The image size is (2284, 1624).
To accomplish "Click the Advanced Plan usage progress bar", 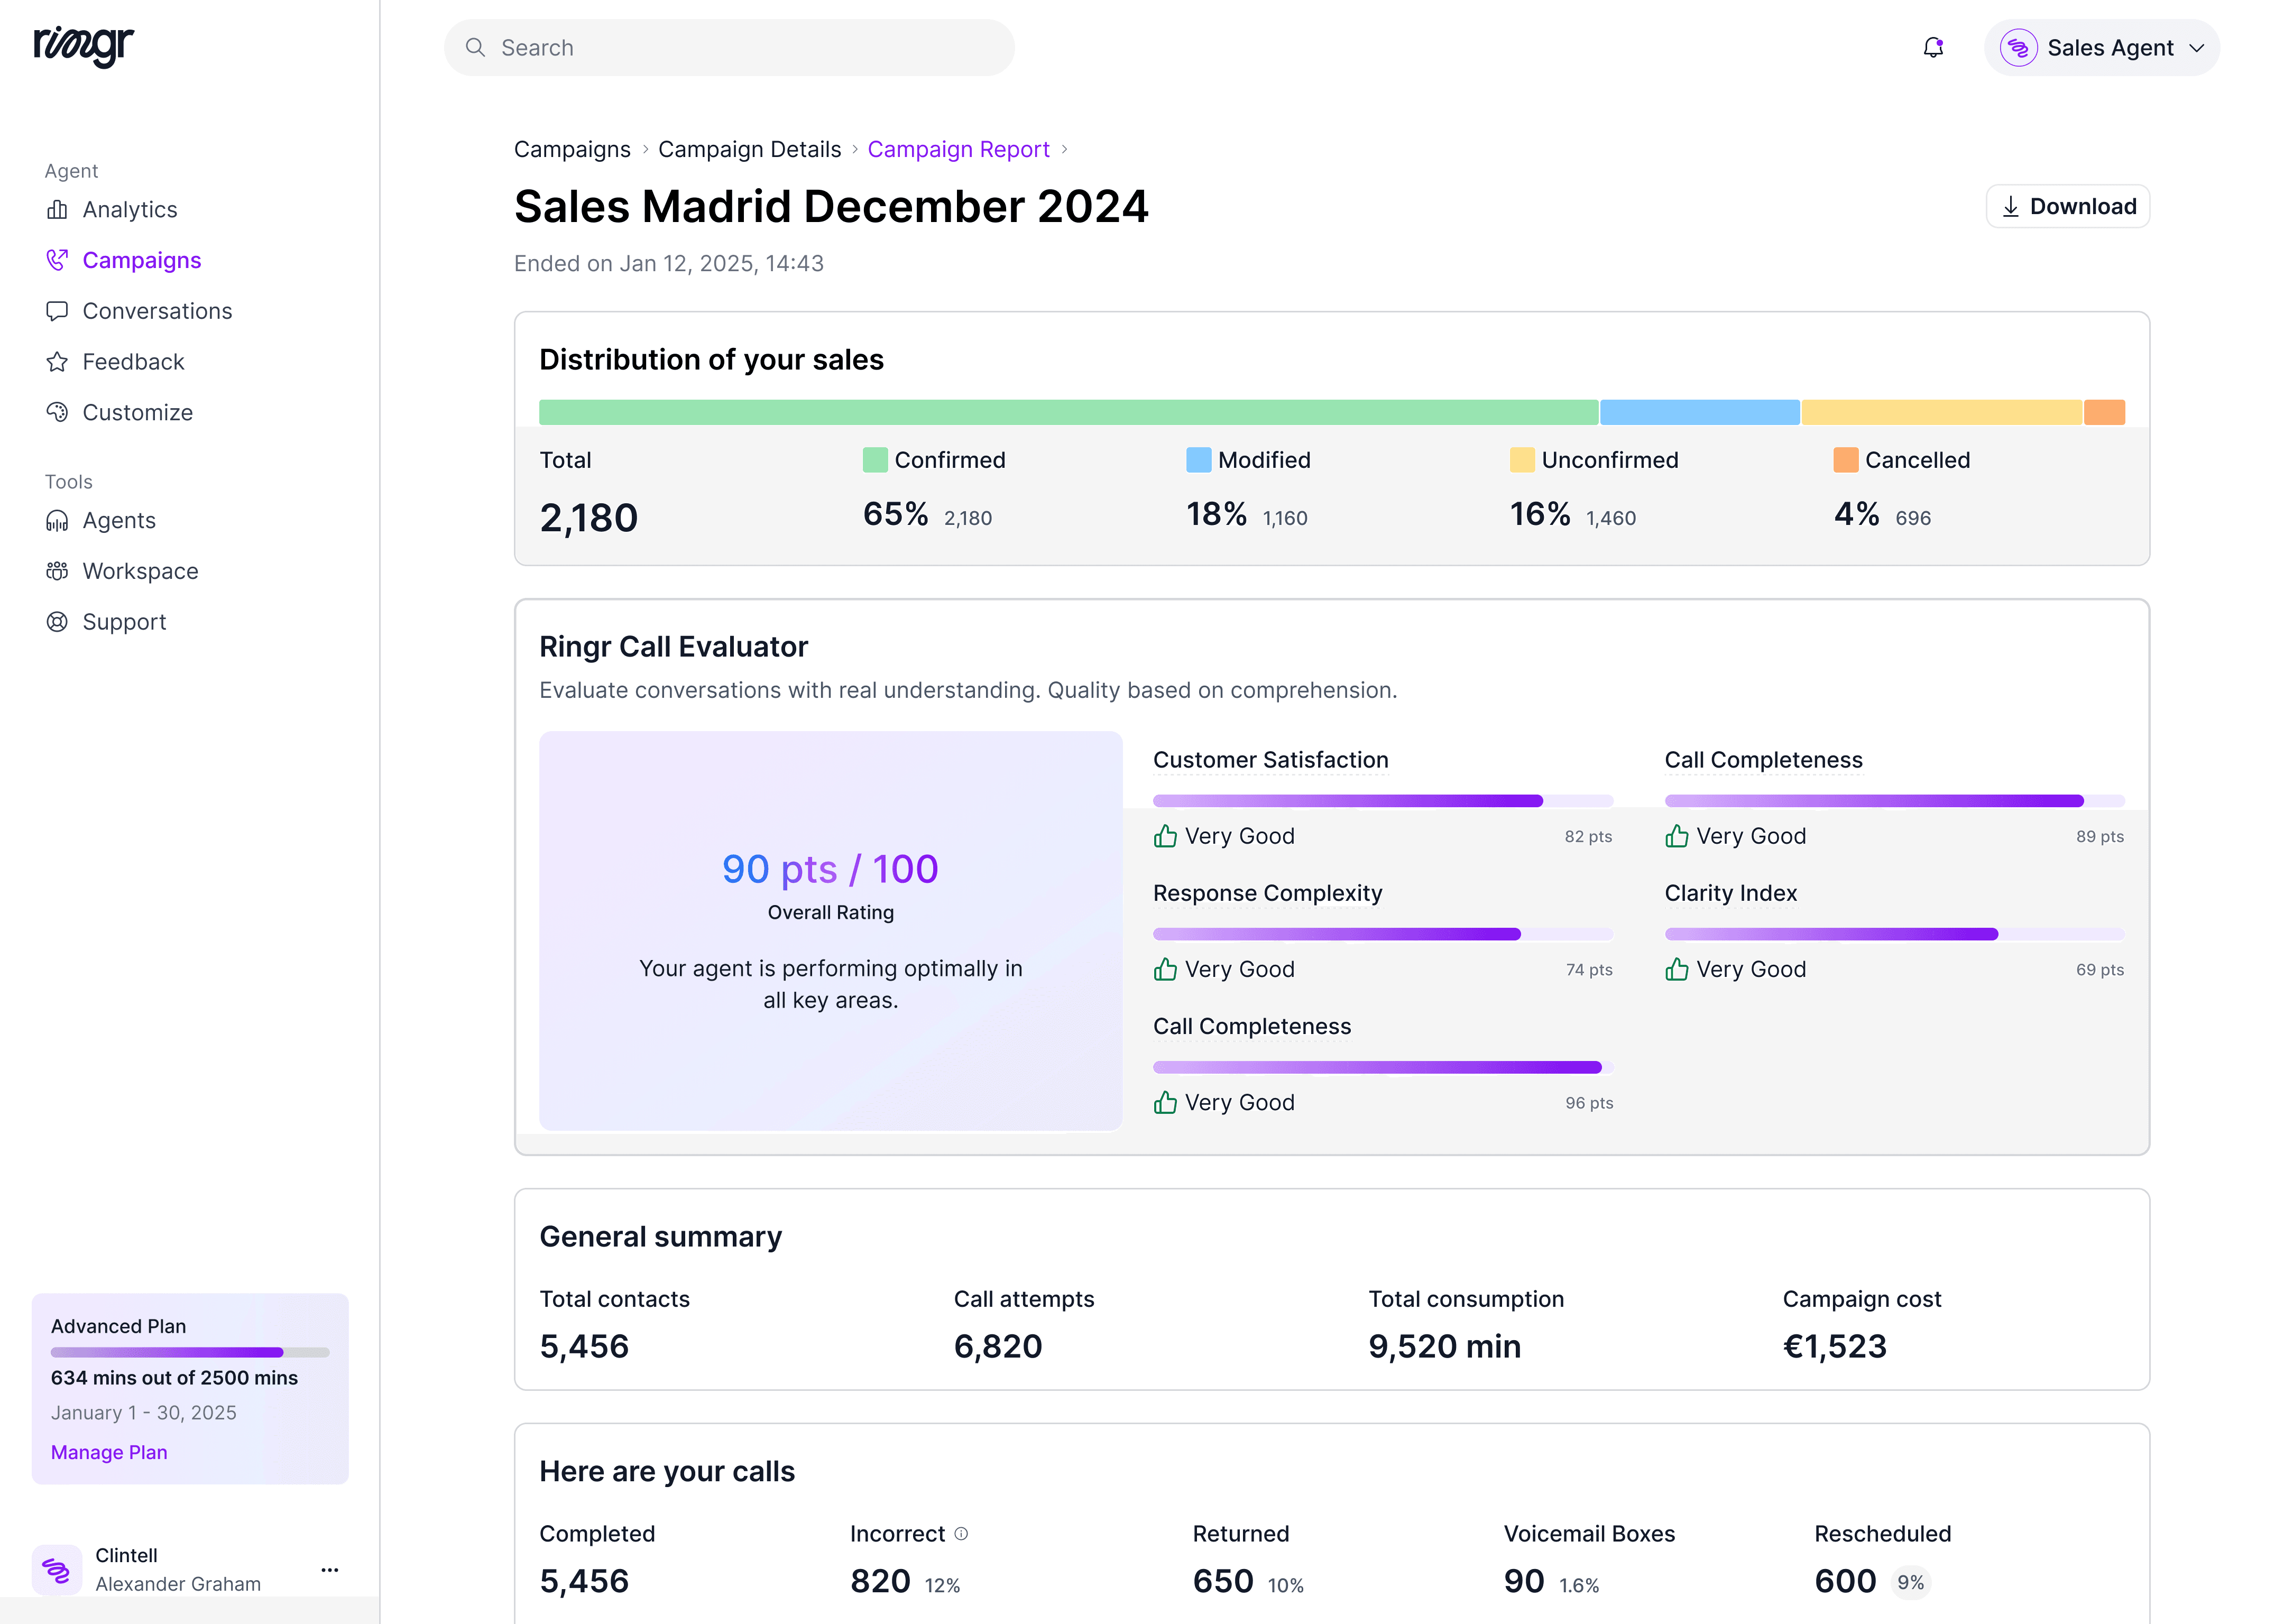I will [190, 1352].
